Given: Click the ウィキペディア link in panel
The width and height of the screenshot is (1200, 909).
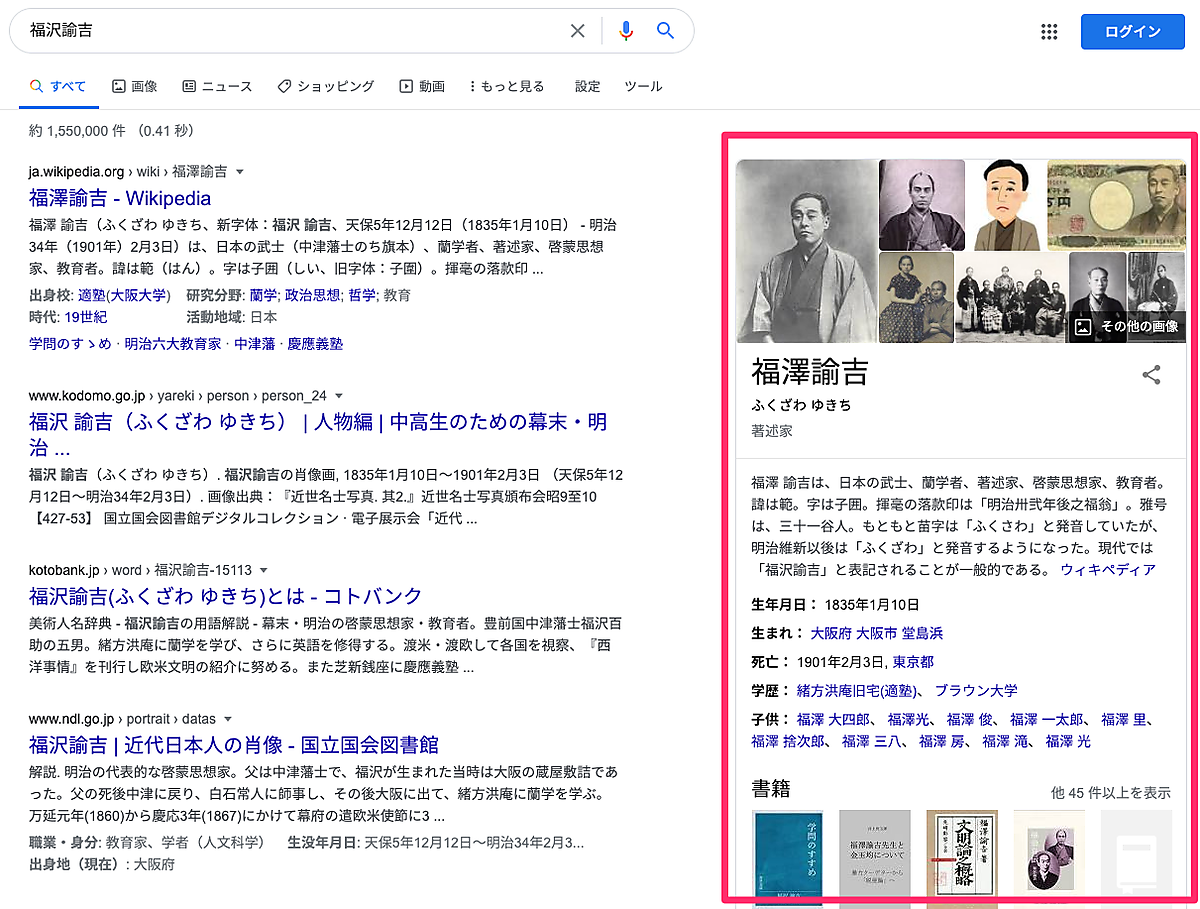Looking at the screenshot, I should tap(1108, 570).
